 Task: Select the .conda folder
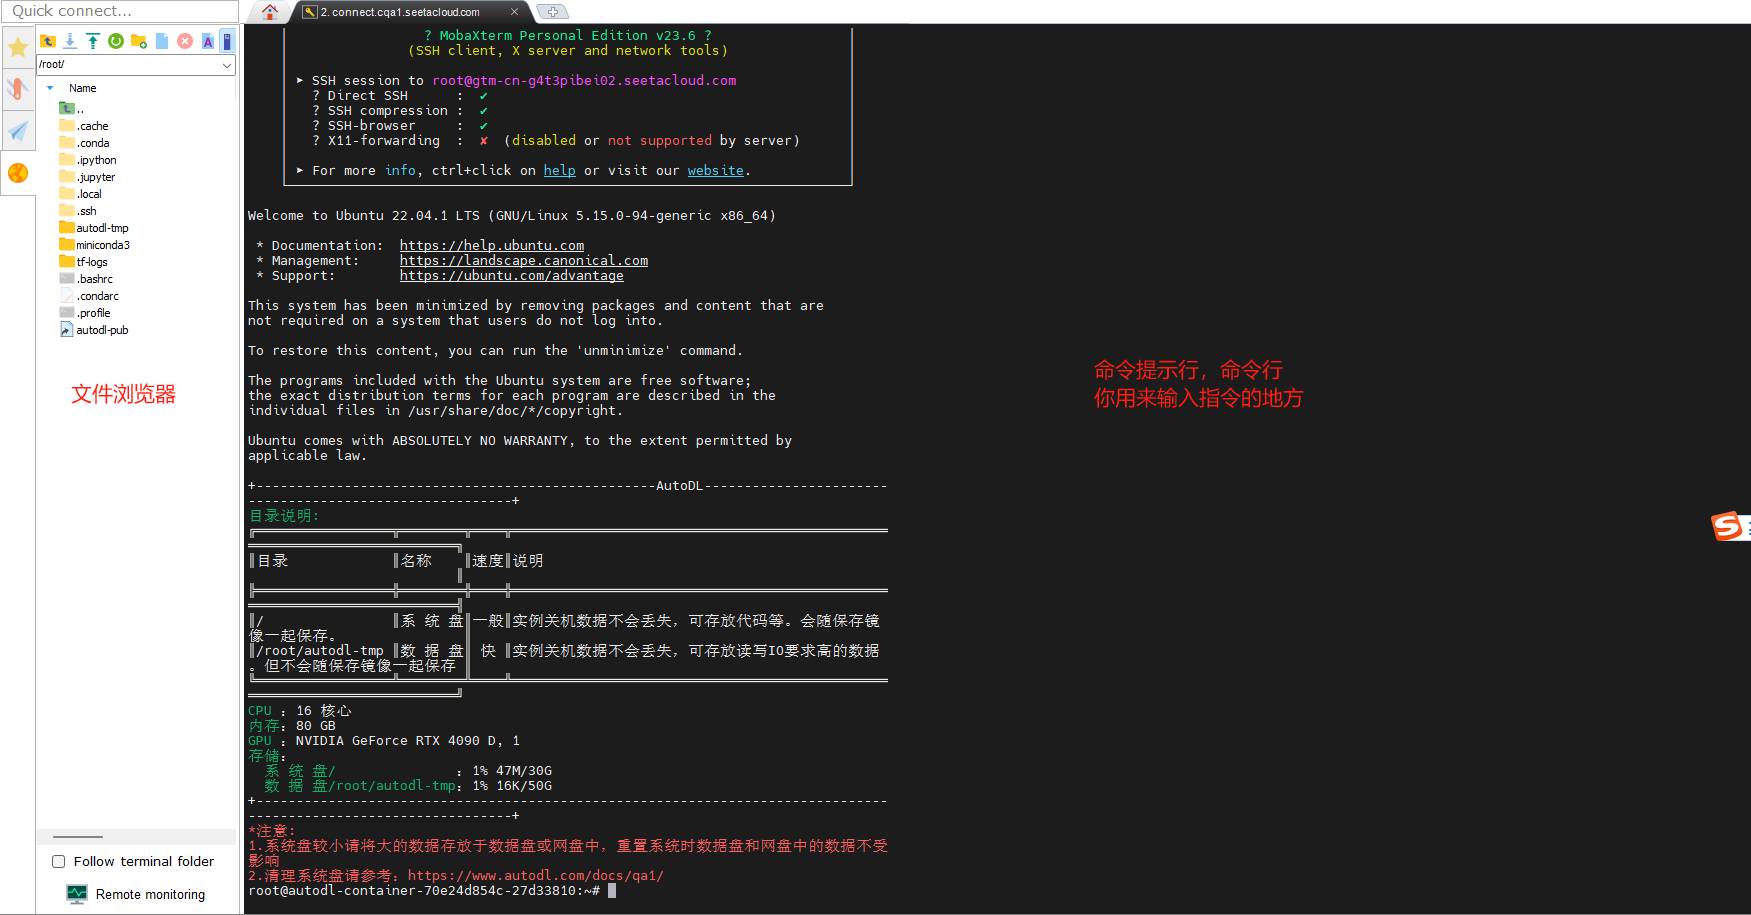(x=84, y=143)
